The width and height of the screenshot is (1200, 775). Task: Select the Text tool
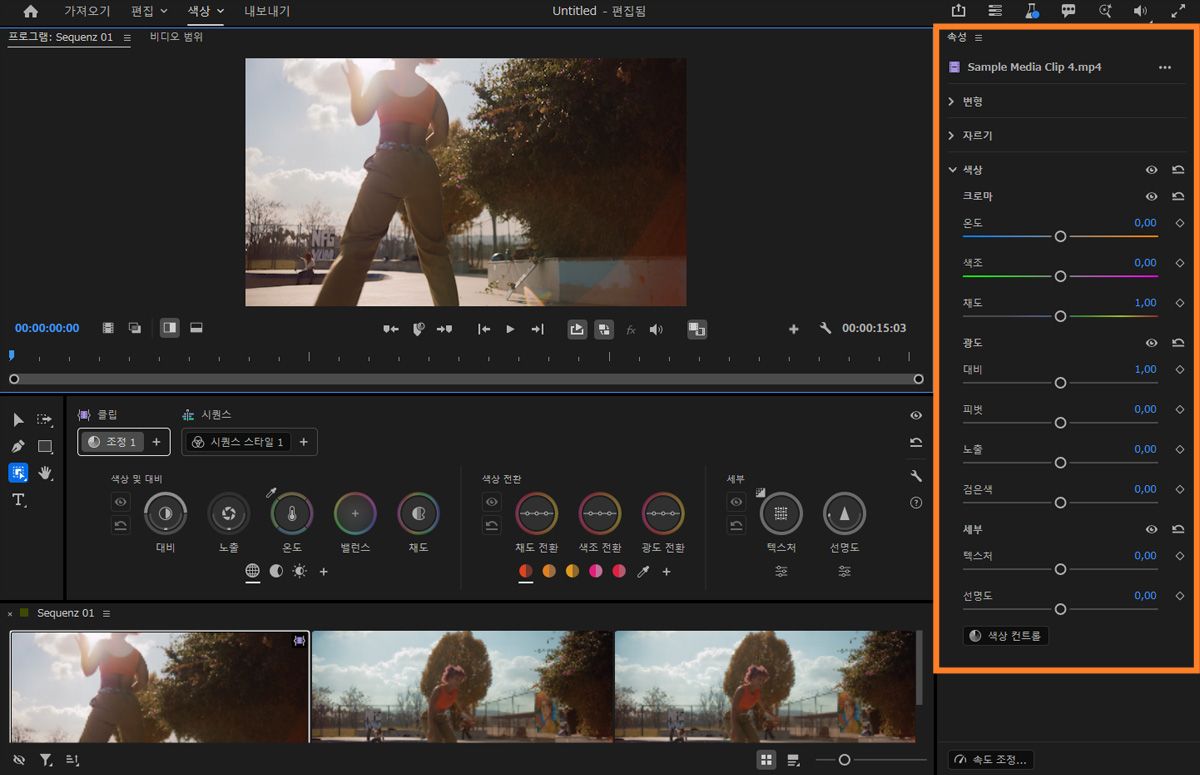(18, 500)
